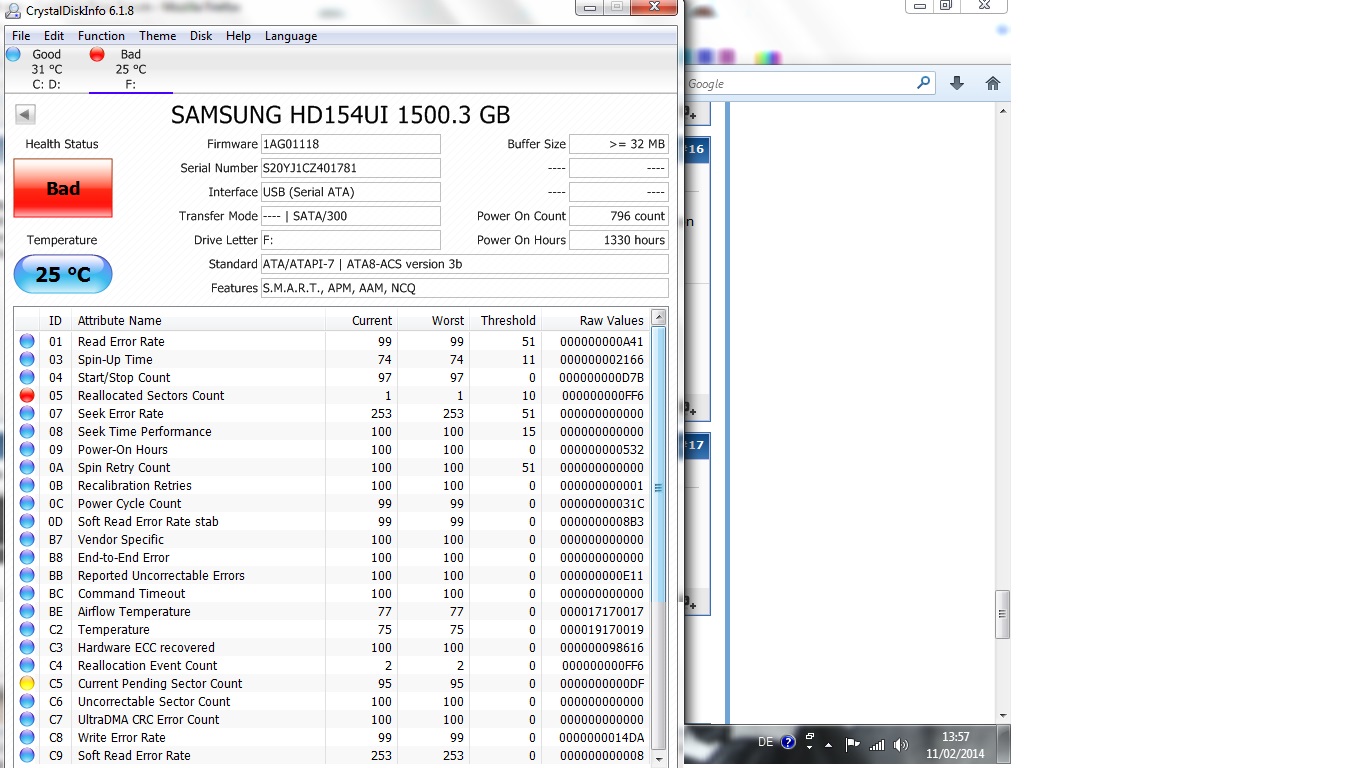
Task: Click the Current column header
Action: point(361,321)
